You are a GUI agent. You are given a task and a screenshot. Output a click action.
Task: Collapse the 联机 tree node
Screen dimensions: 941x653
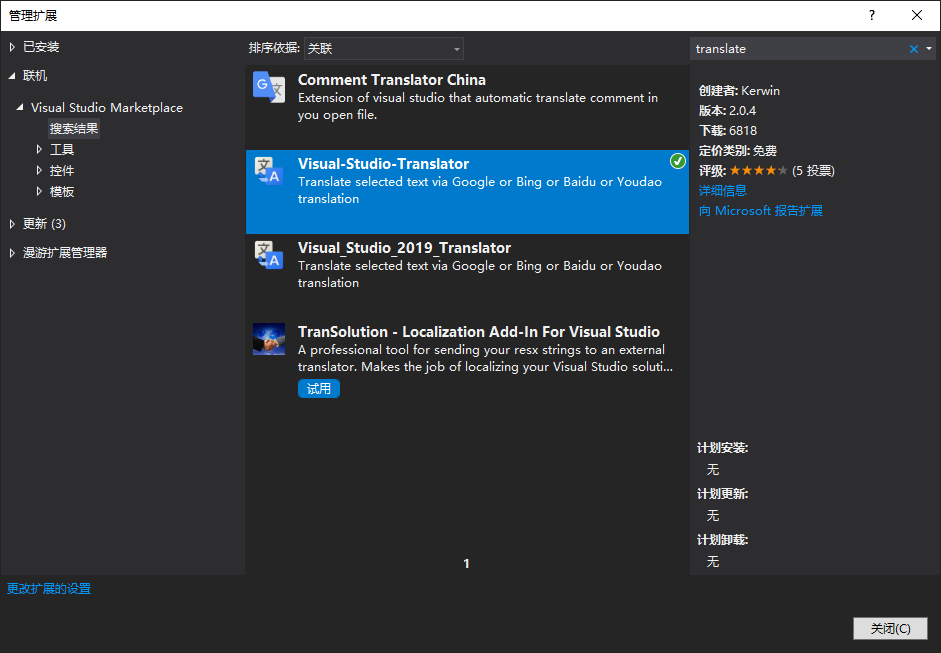point(13,76)
